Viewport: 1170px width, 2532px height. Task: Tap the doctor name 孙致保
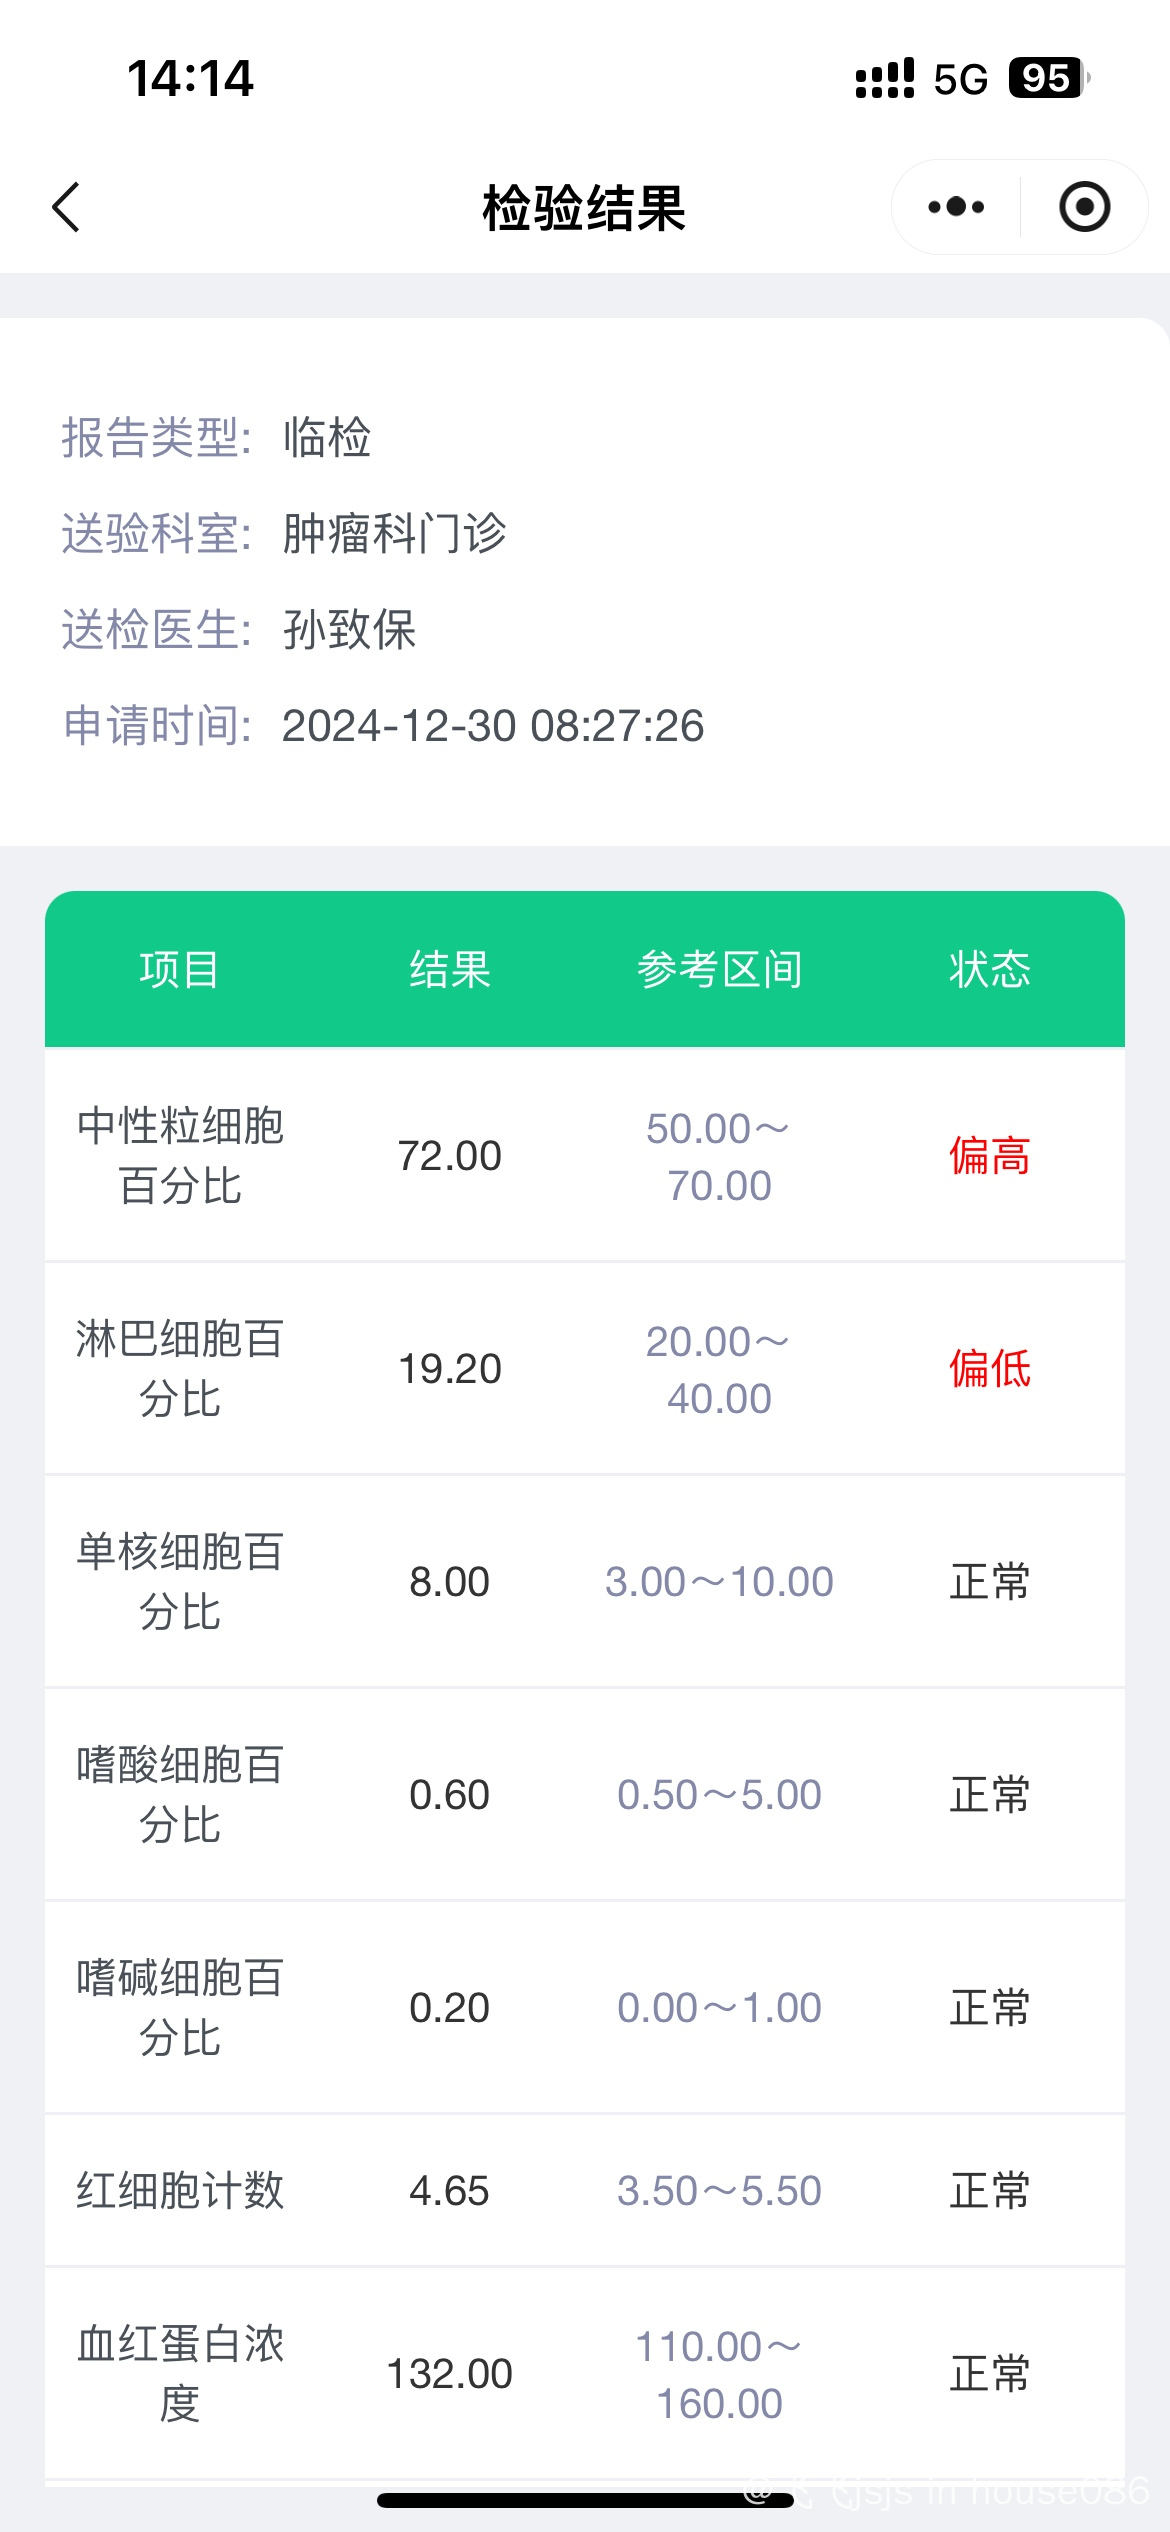tap(350, 630)
